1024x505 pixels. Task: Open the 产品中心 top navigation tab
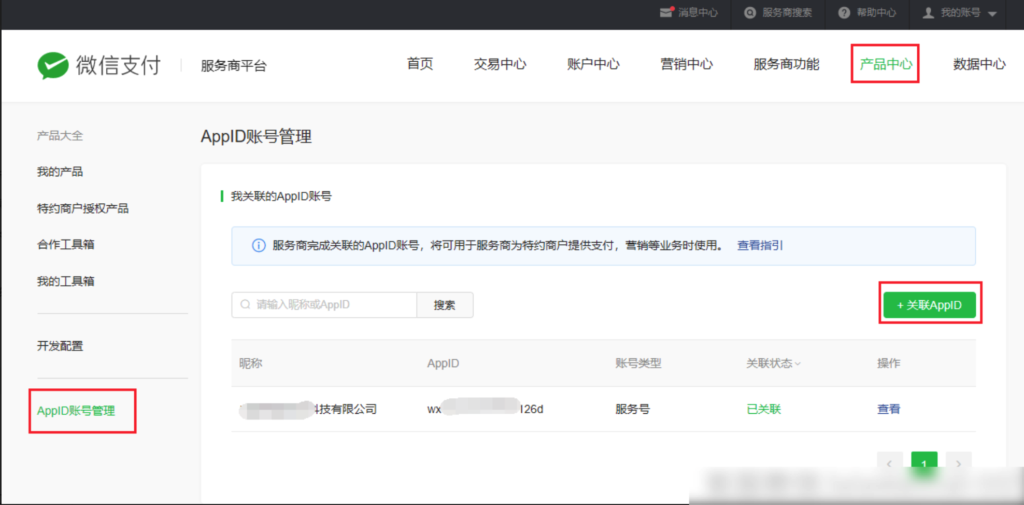pos(885,64)
